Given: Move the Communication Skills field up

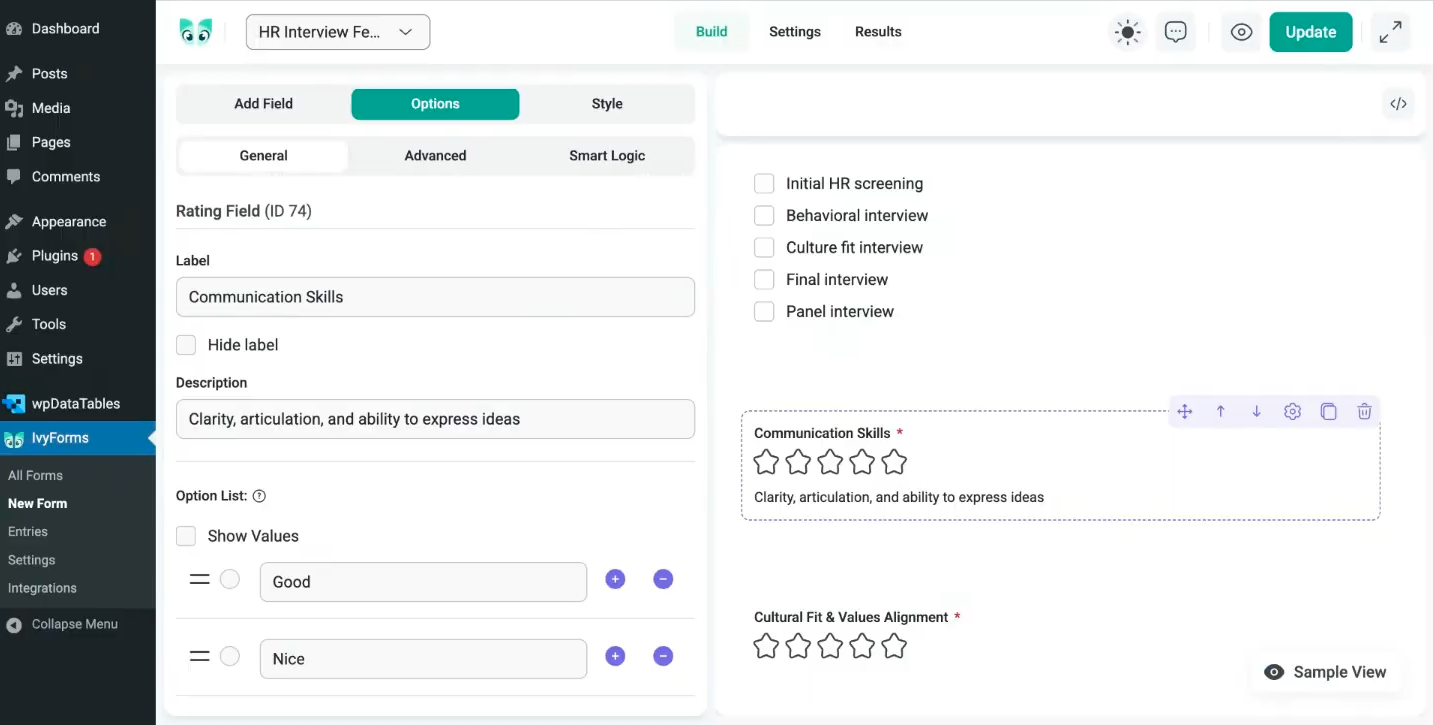Looking at the screenshot, I should [1220, 411].
